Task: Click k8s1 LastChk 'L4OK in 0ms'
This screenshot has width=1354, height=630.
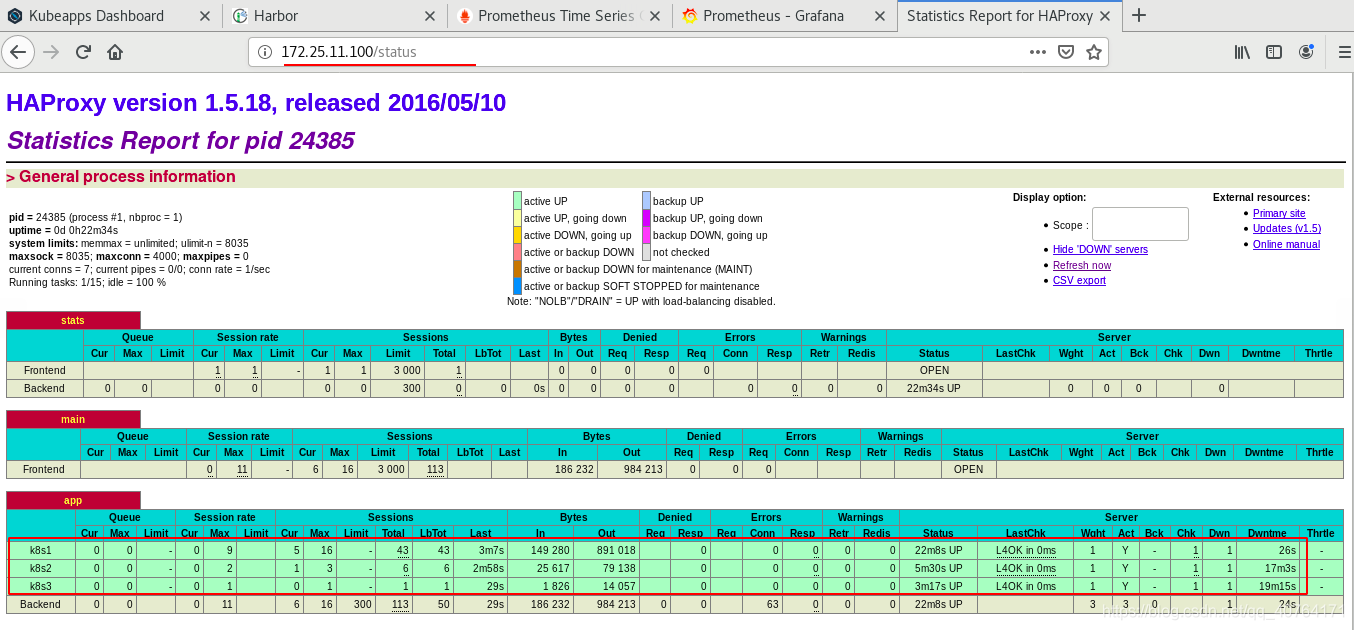Action: tap(1025, 550)
